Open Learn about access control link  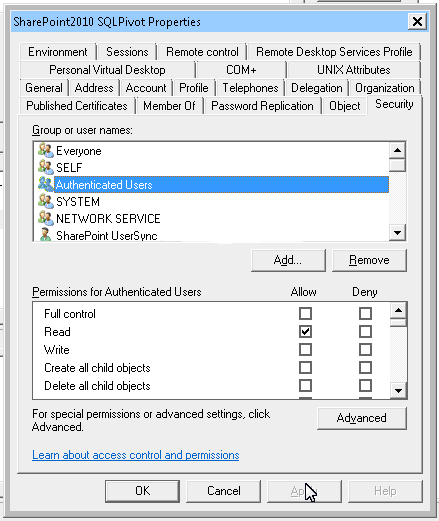click(136, 455)
